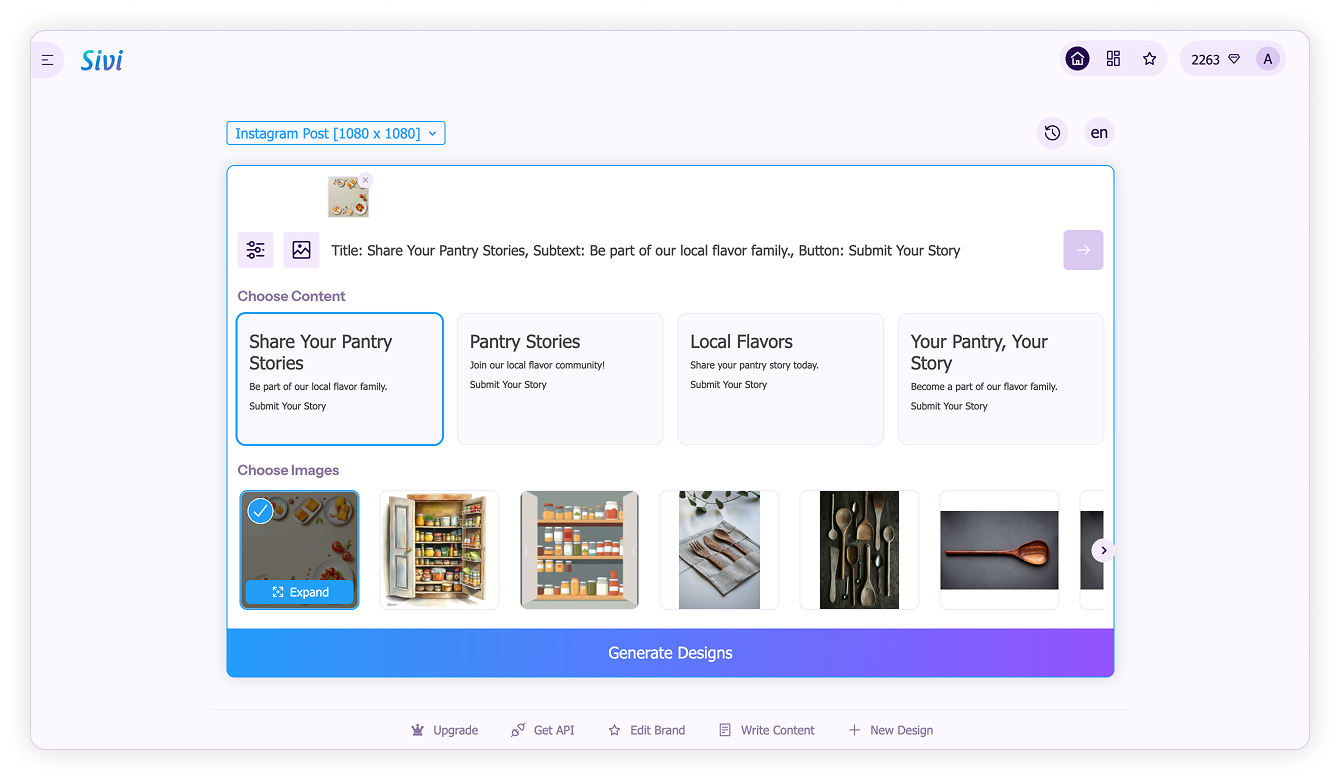This screenshot has height=780, width=1340.
Task: Click the attached food image thumbnail
Action: (x=348, y=197)
